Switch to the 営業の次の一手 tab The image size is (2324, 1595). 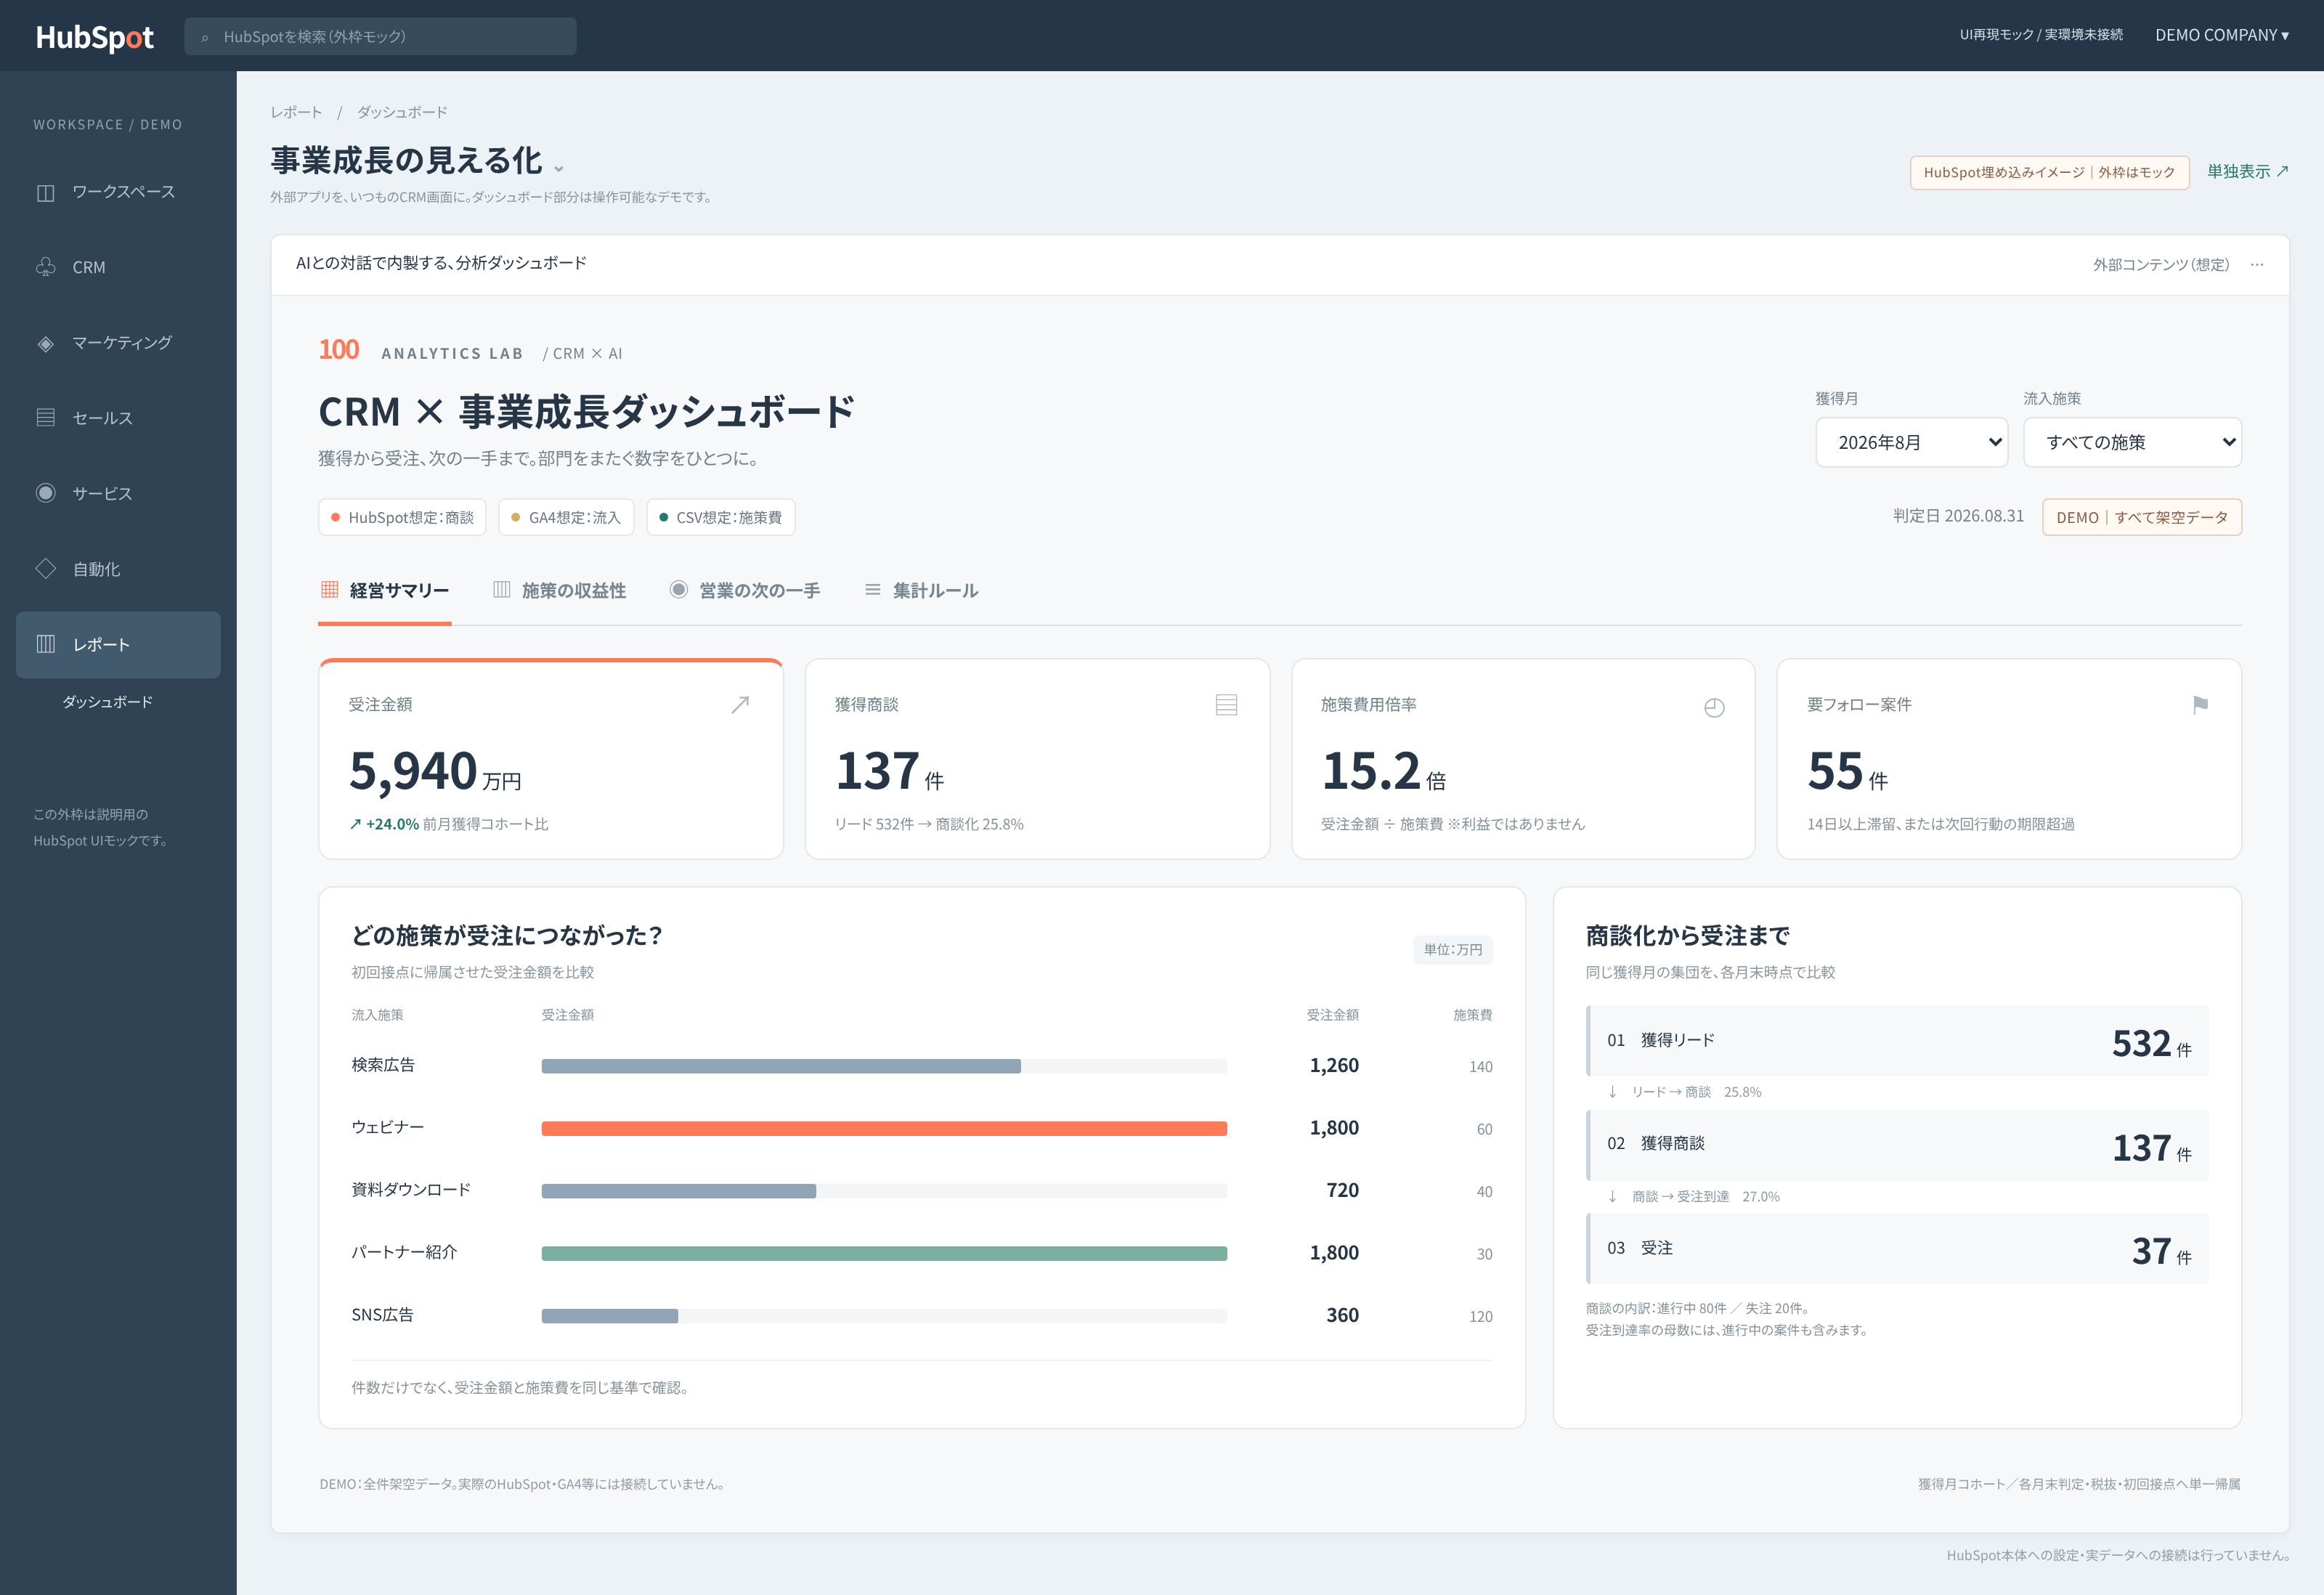coord(745,591)
